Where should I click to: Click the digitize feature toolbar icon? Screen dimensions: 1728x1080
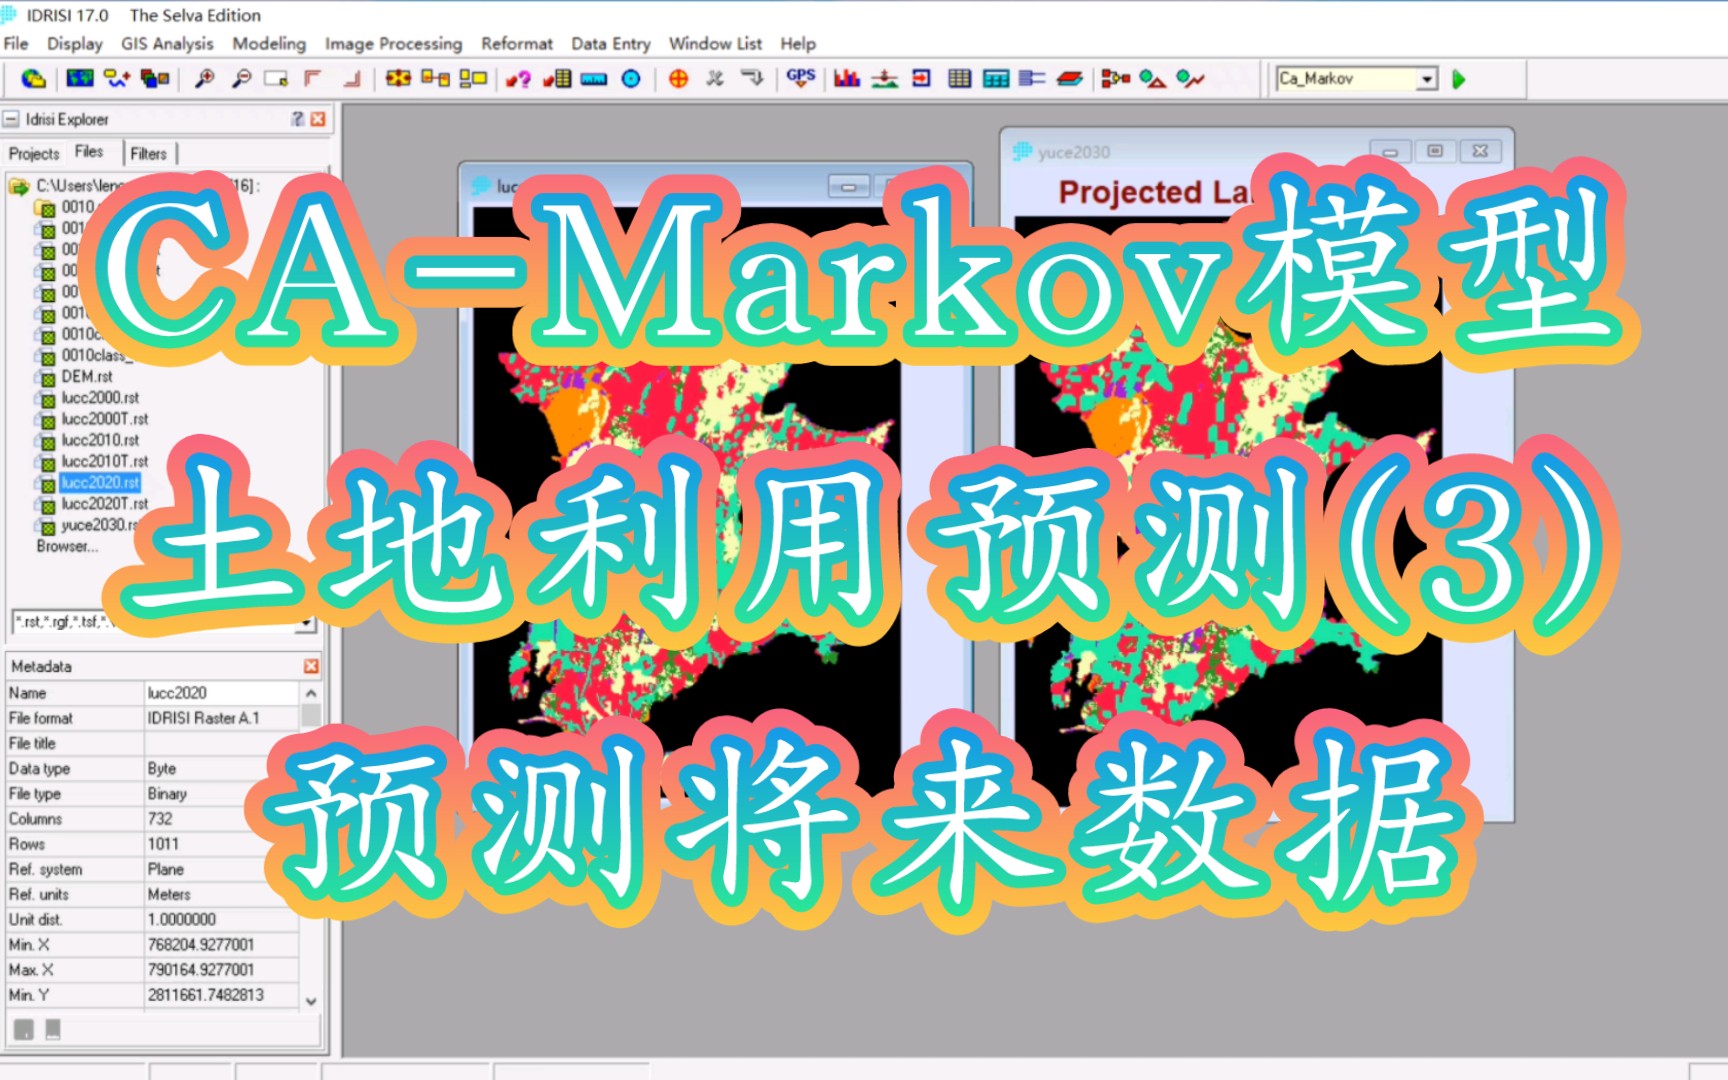pyautogui.click(x=117, y=78)
